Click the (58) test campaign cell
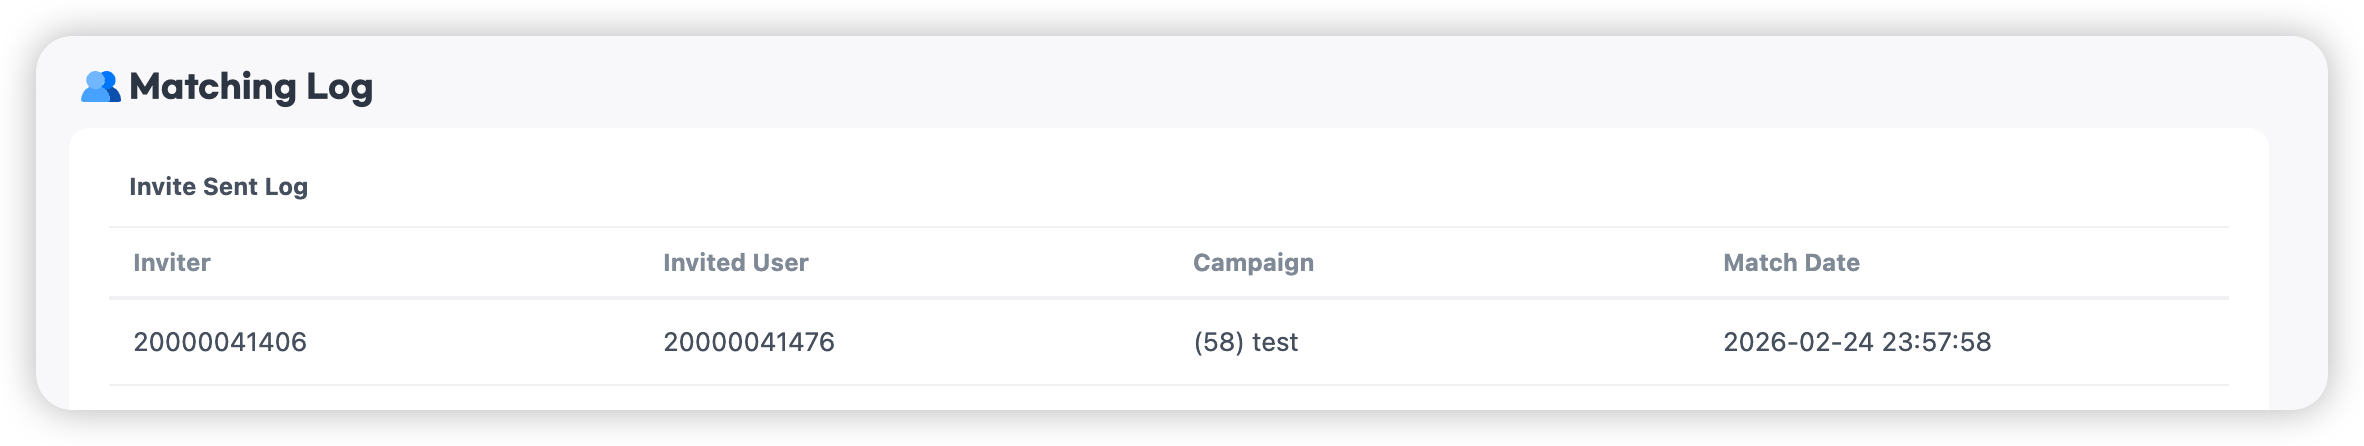 click(x=1245, y=342)
